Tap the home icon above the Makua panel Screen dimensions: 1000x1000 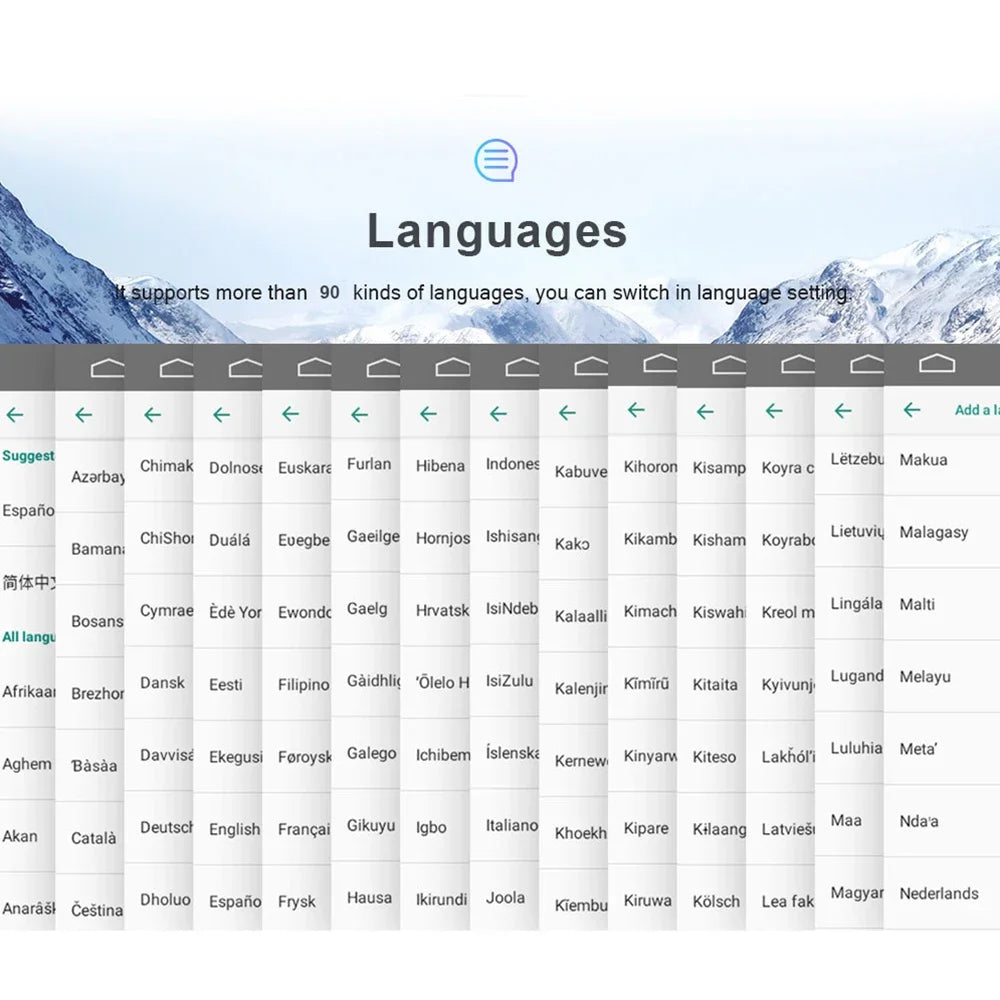[937, 364]
